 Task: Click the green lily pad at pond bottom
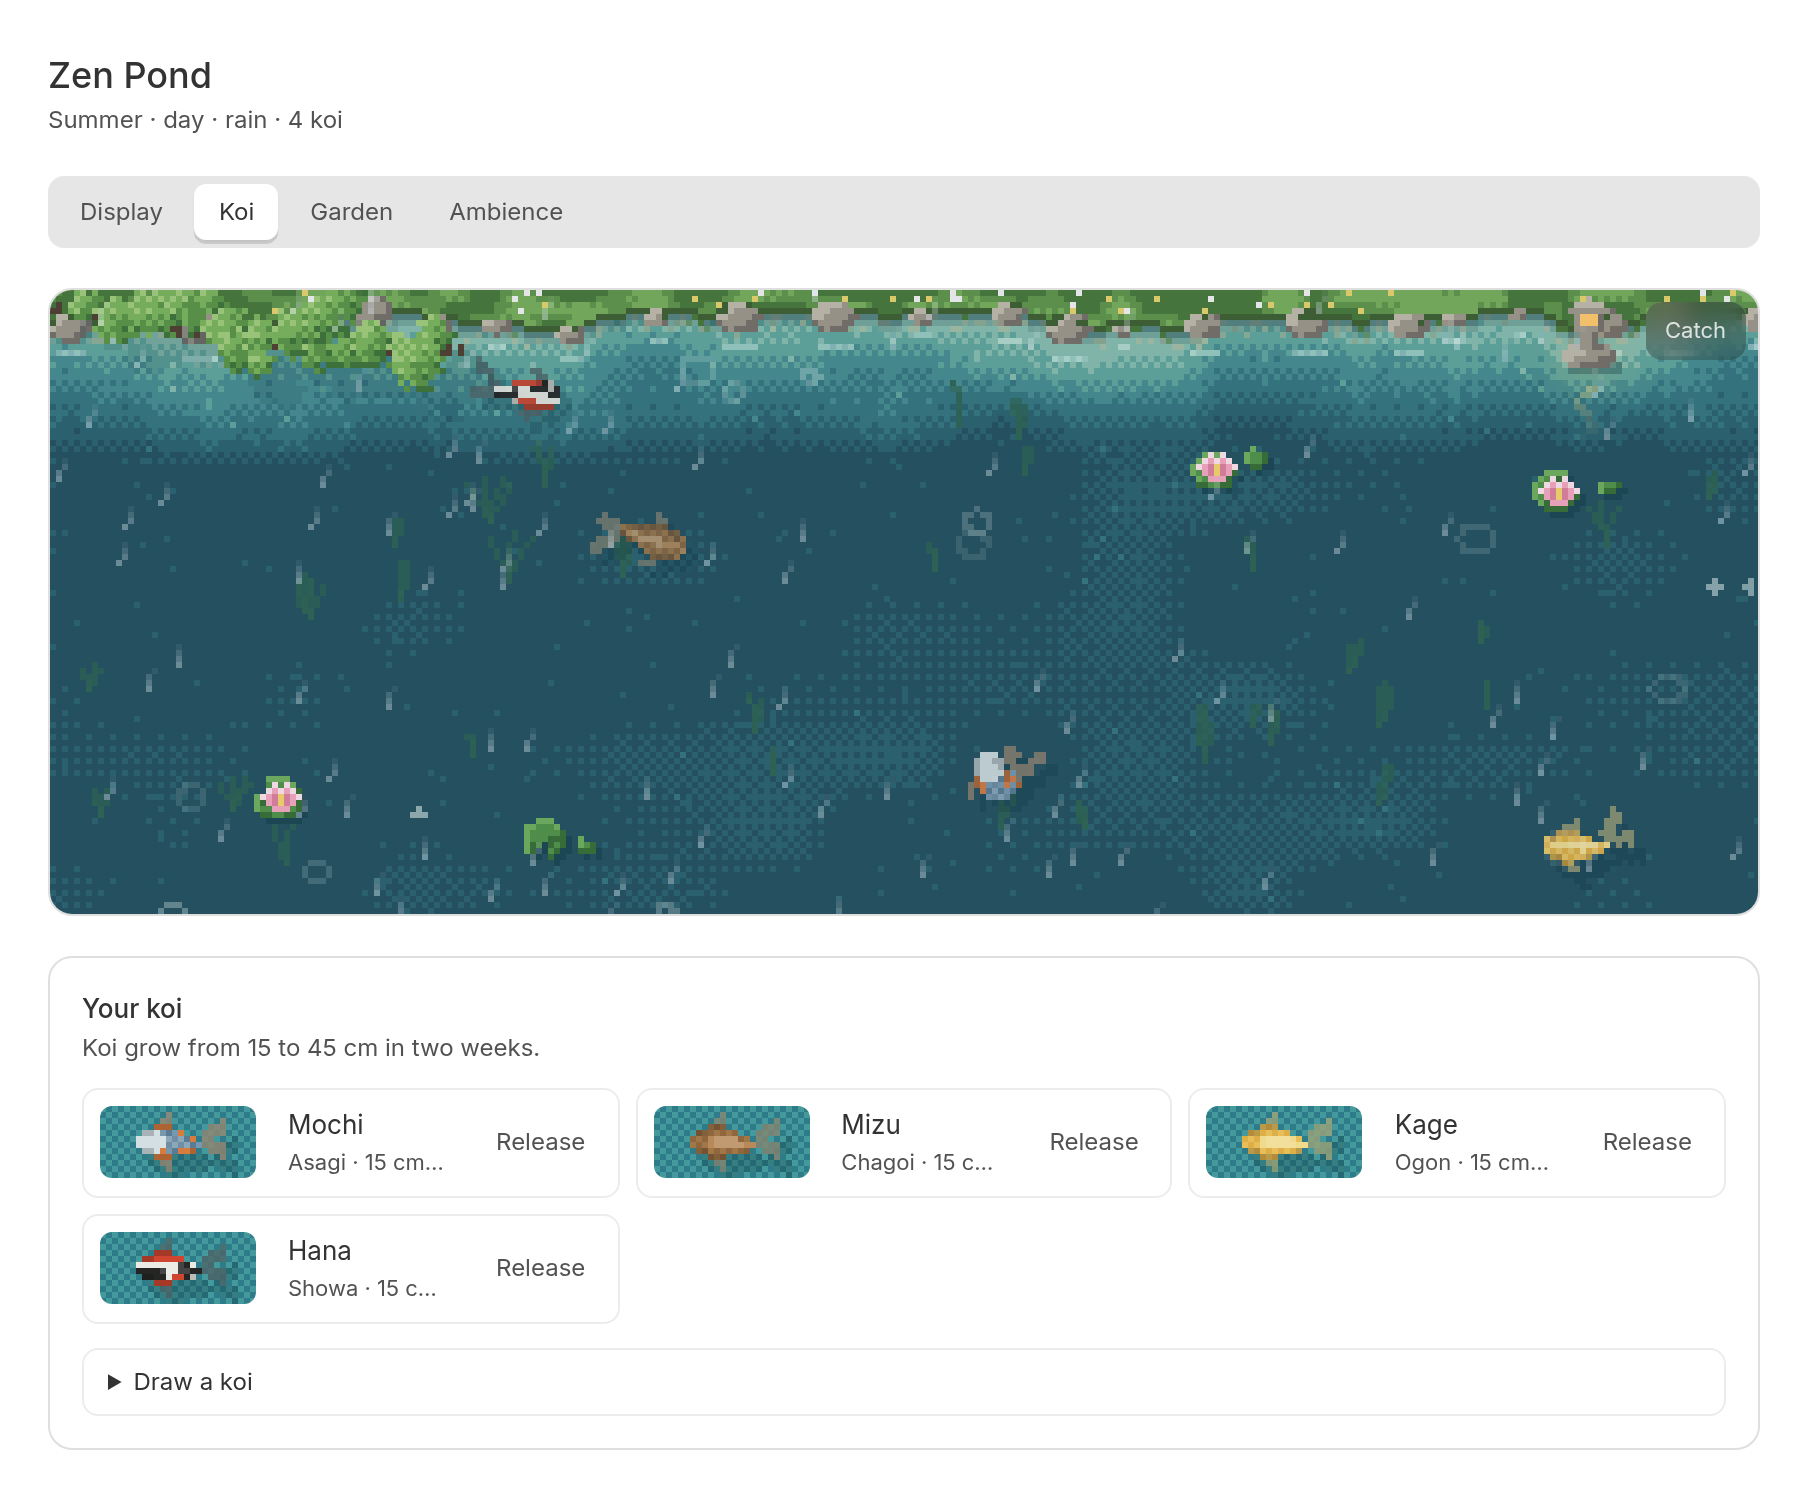545,838
